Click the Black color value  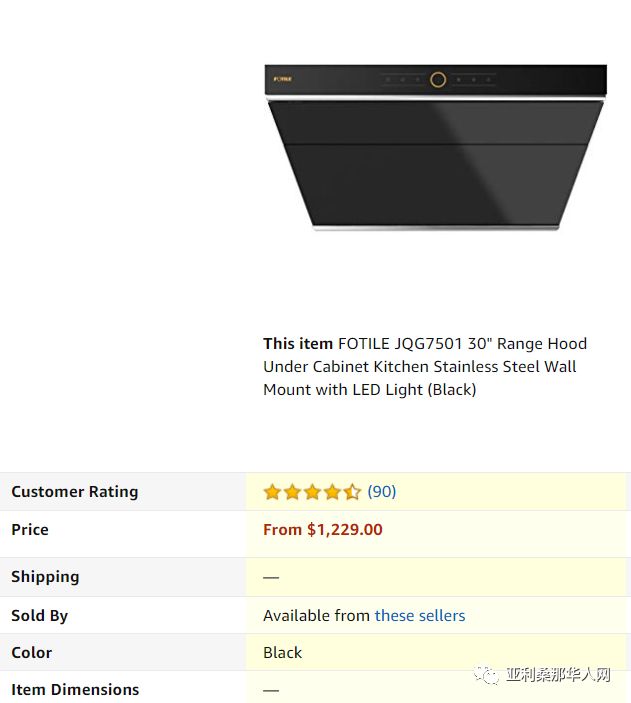pyautogui.click(x=283, y=652)
